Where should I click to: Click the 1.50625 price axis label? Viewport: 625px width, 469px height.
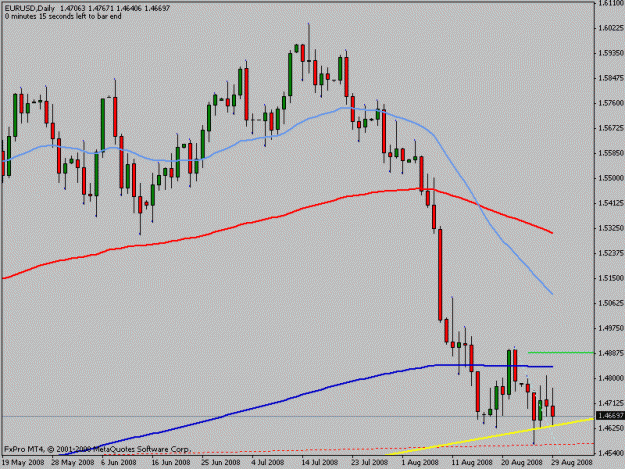611,303
